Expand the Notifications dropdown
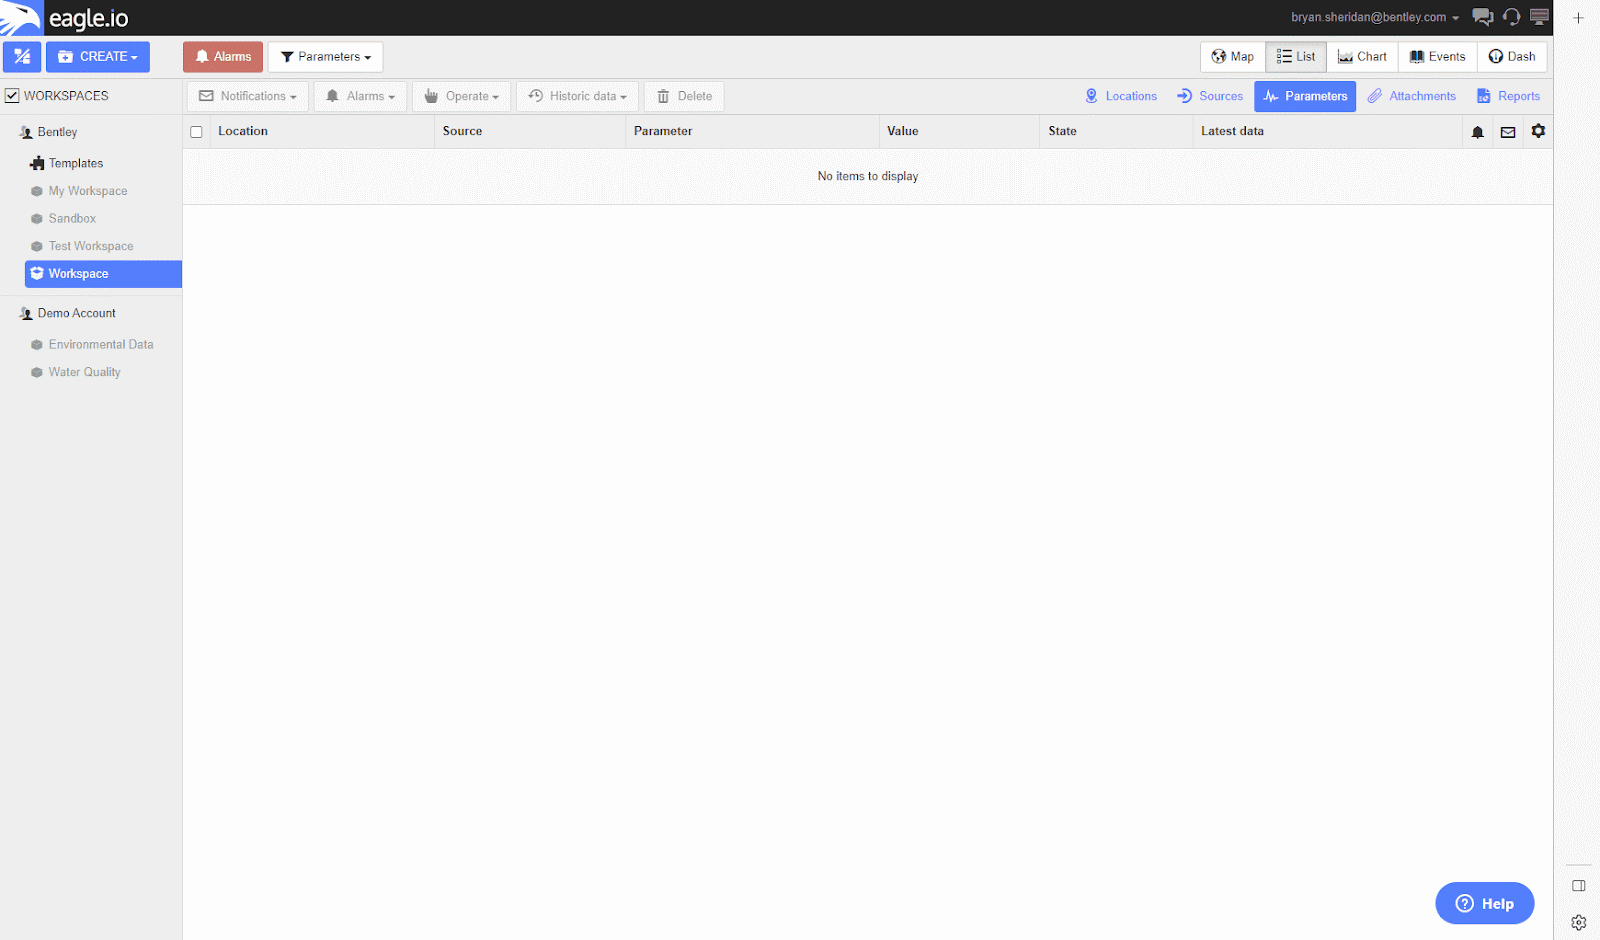Screen dimensions: 1600x940 [x=247, y=96]
